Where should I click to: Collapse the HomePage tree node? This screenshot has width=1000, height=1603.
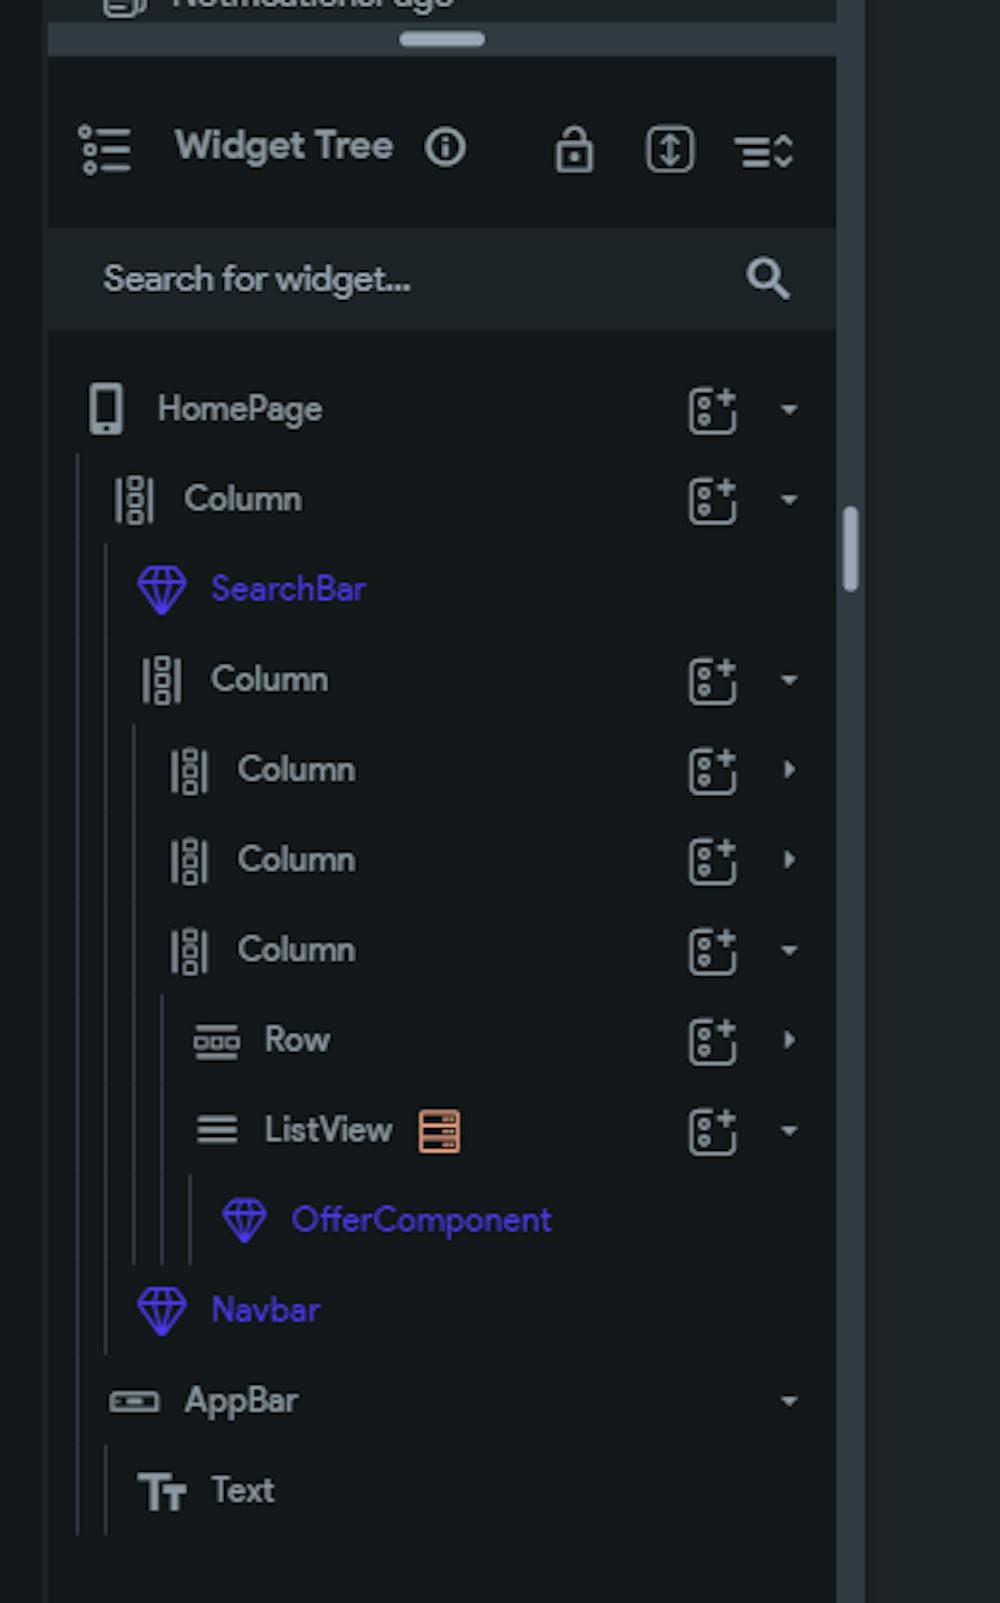pyautogui.click(x=789, y=410)
